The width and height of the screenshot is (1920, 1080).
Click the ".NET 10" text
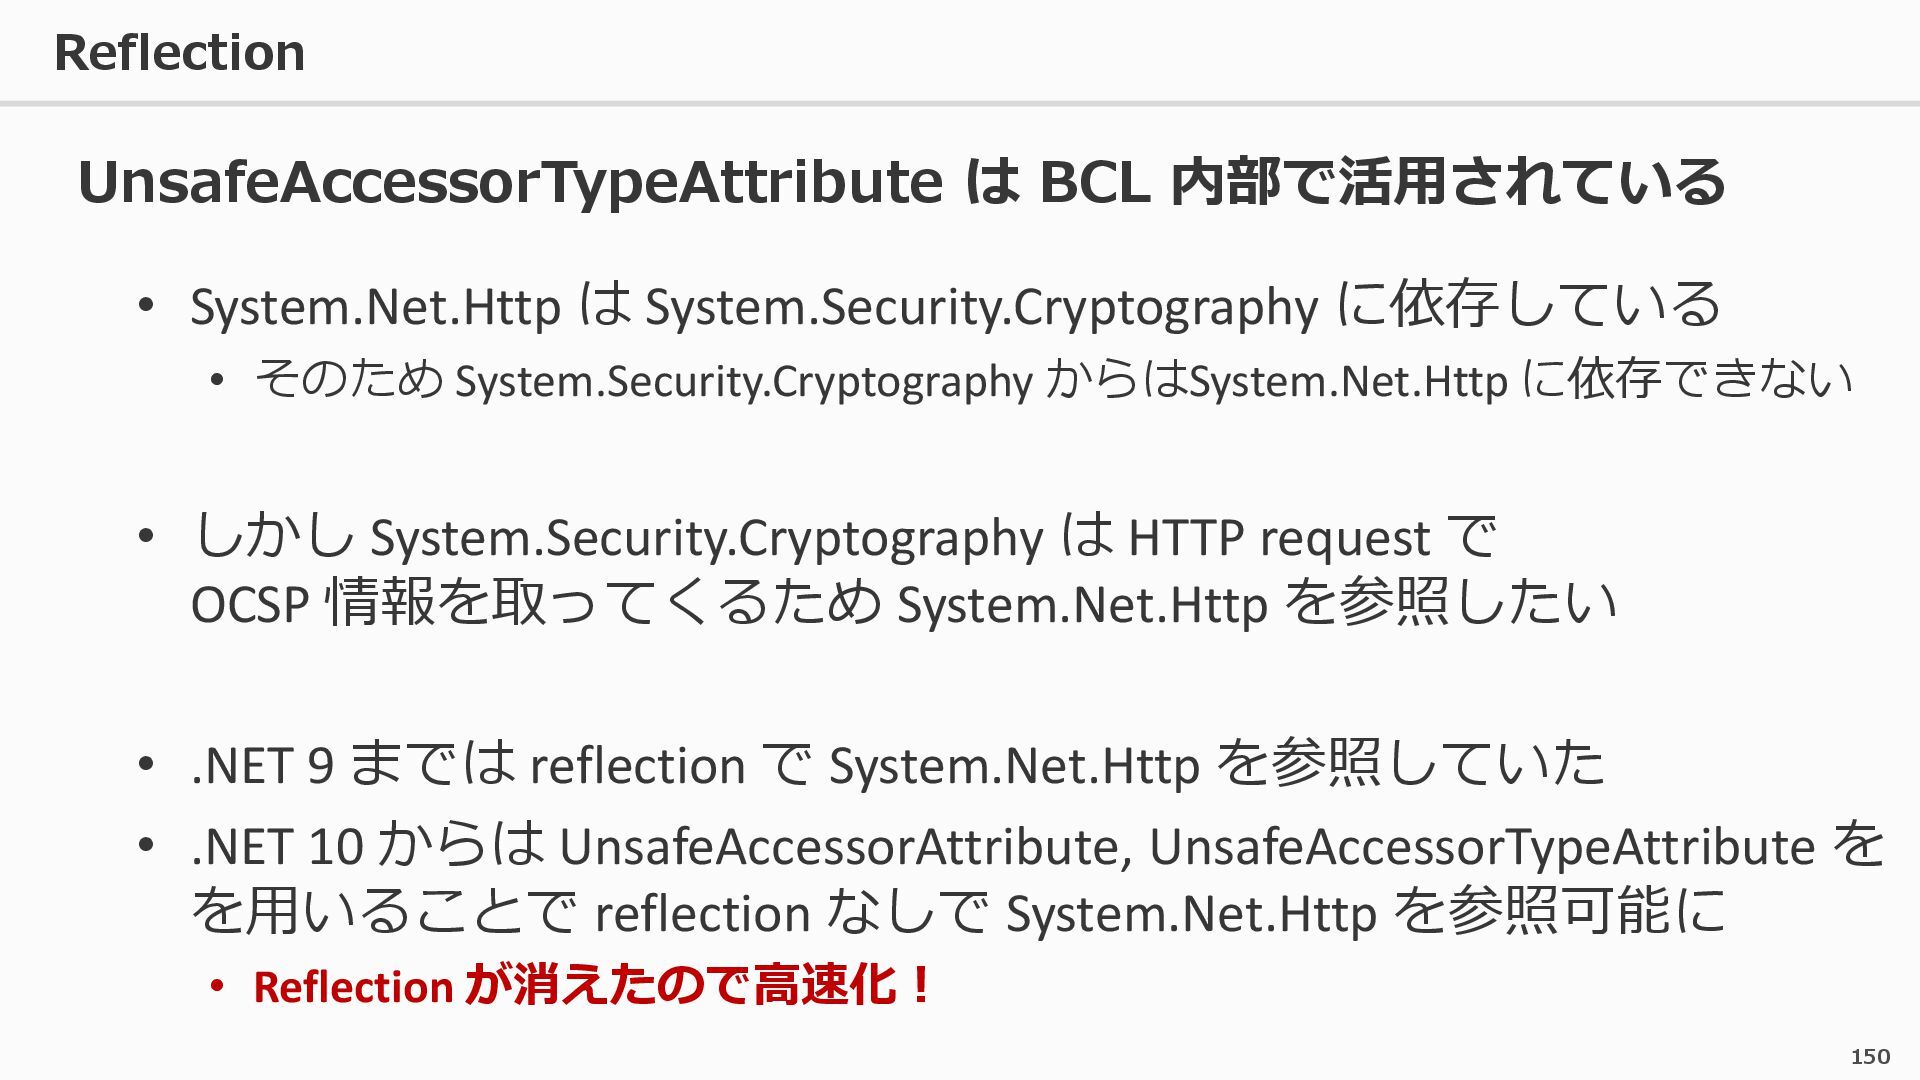click(x=276, y=847)
